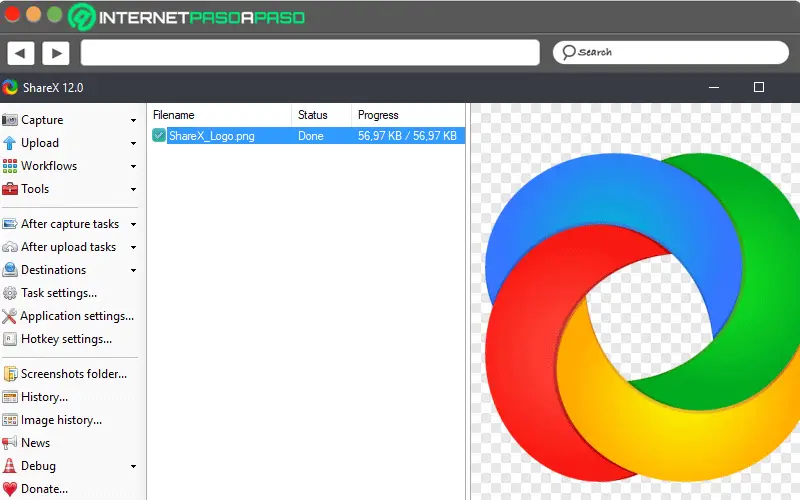Click the Workflows grid icon
Image resolution: width=800 pixels, height=500 pixels.
point(10,166)
